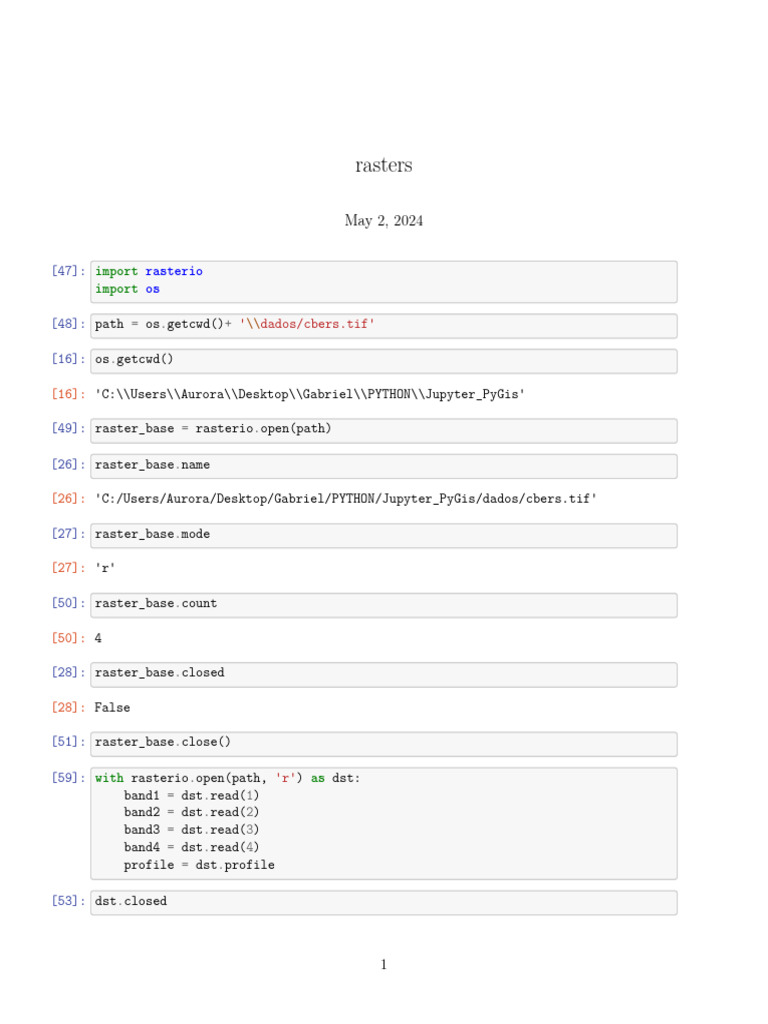768x1024 pixels.
Task: Click the cbers.tif file path output
Action: click(x=346, y=499)
